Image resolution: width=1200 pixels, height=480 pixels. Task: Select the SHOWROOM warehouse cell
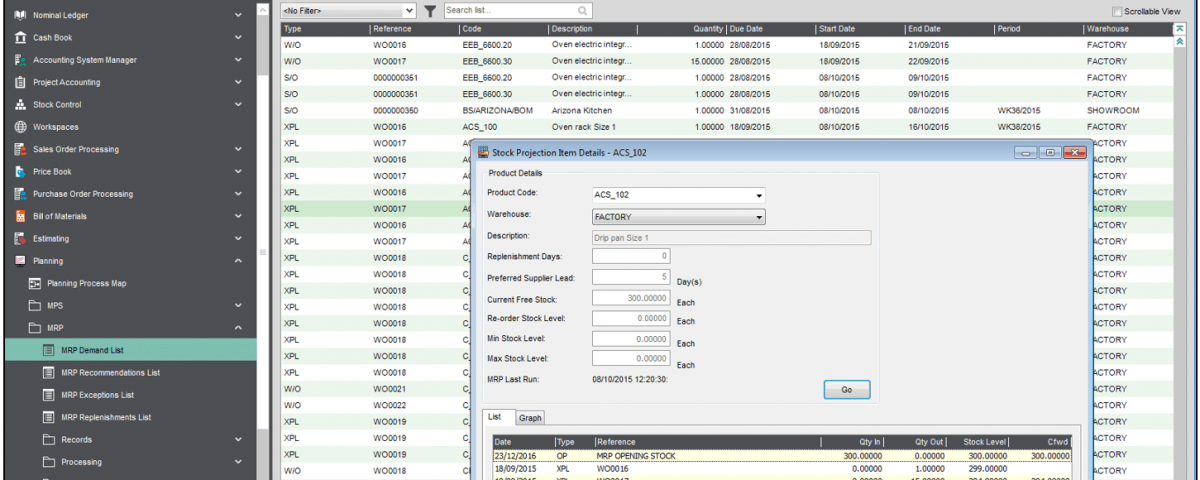pyautogui.click(x=1127, y=110)
